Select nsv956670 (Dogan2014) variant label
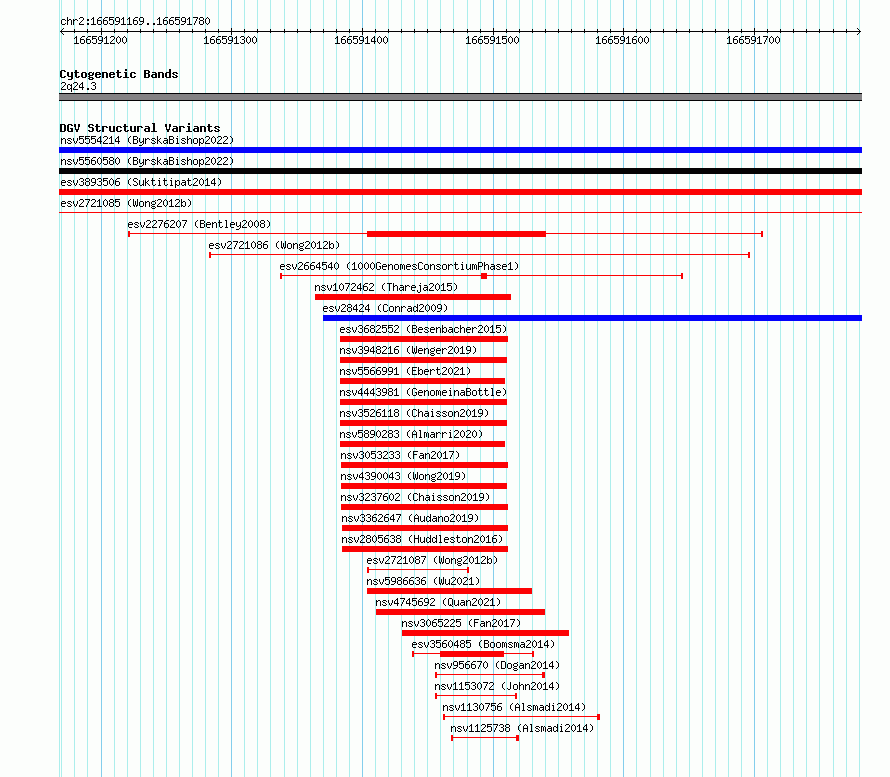This screenshot has width=890, height=777. pyautogui.click(x=497, y=665)
